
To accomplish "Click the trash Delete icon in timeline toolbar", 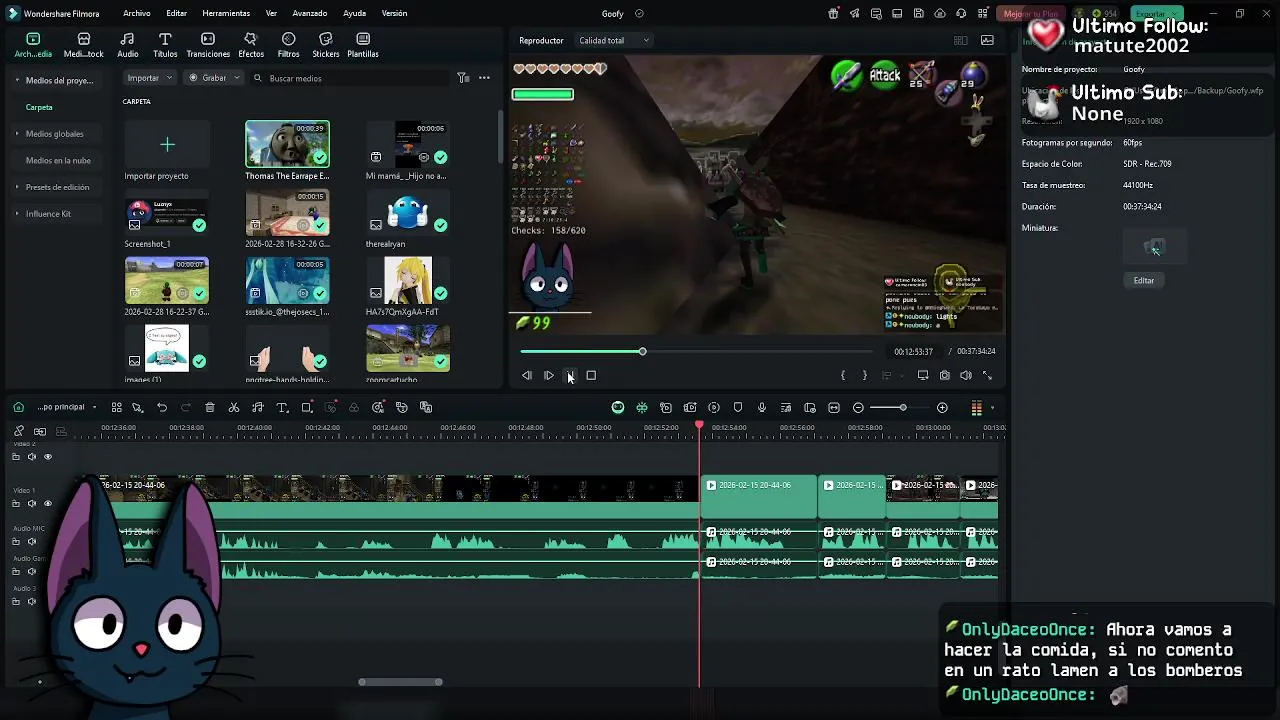I will 210,407.
